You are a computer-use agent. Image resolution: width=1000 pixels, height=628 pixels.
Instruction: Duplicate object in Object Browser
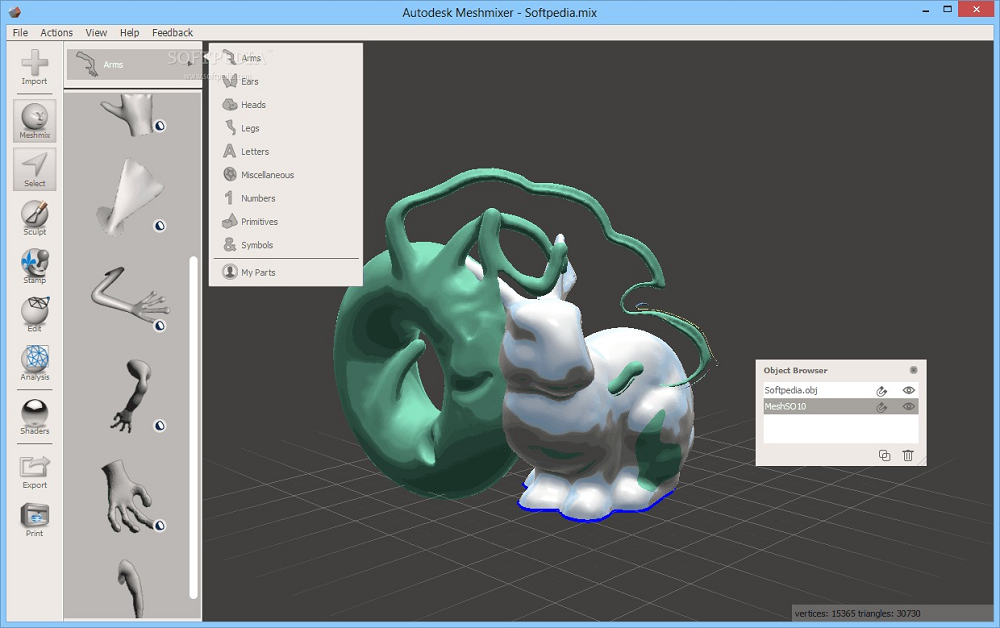(x=884, y=455)
